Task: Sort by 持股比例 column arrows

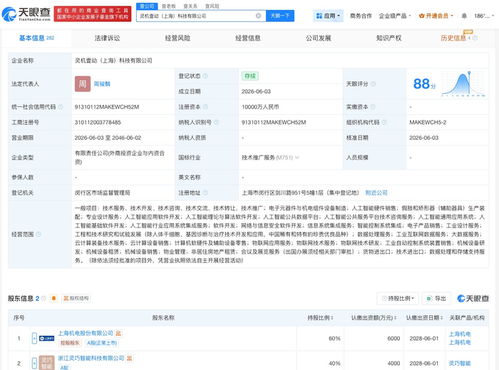Action: pyautogui.click(x=332, y=318)
